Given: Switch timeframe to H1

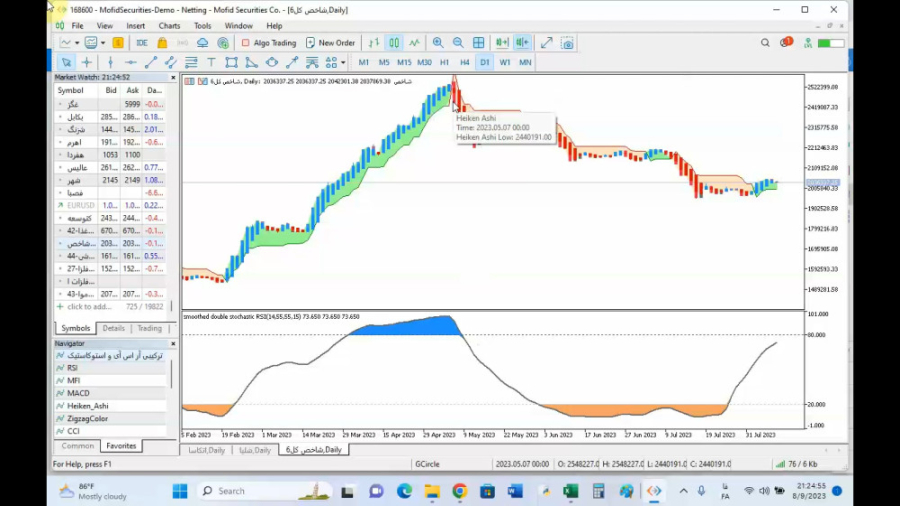Looking at the screenshot, I should tap(444, 62).
